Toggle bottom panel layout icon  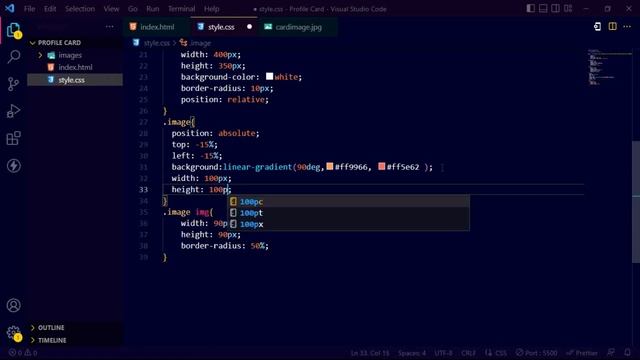(x=543, y=9)
